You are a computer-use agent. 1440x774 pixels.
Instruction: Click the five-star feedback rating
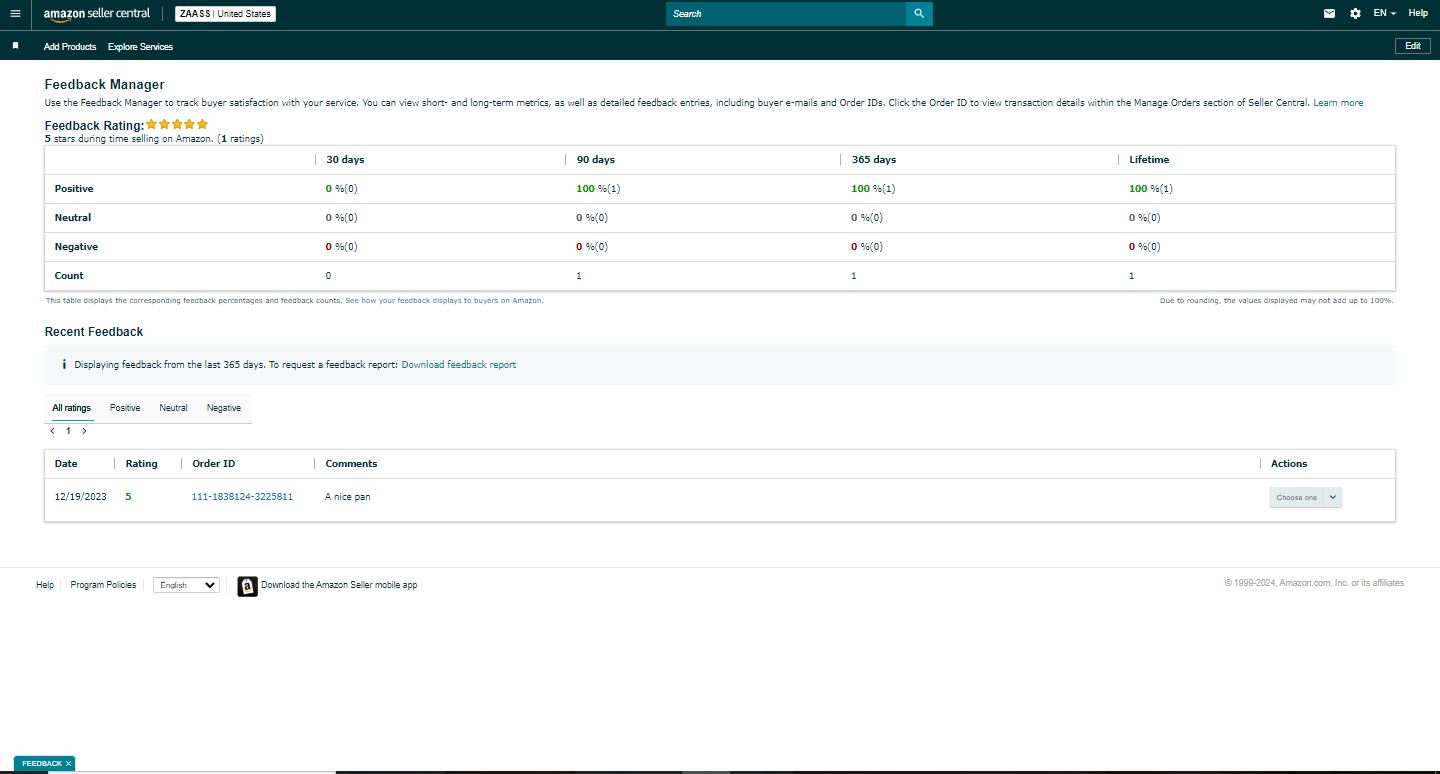click(177, 125)
